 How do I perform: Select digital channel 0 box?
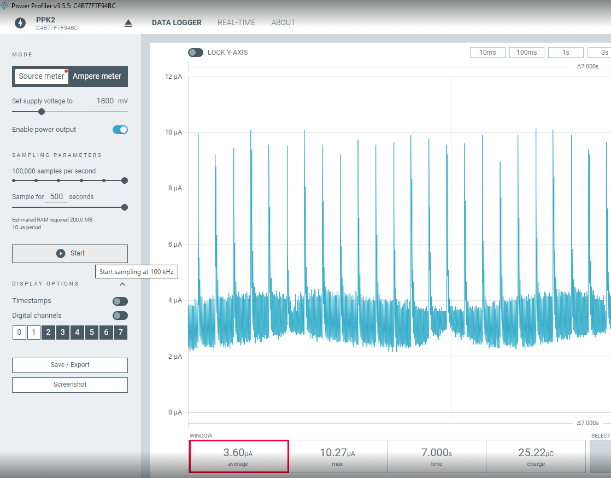(x=18, y=332)
